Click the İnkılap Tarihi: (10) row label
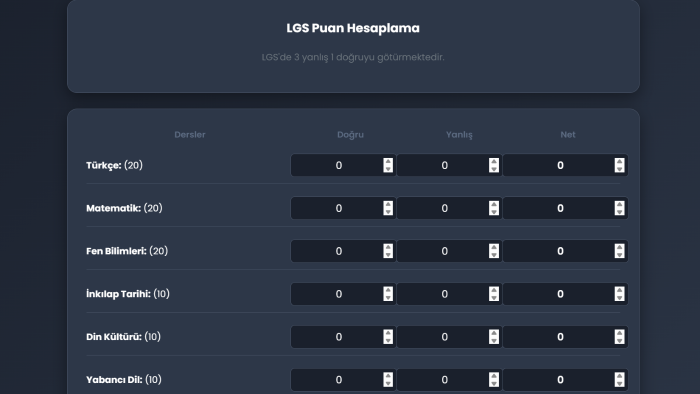This screenshot has height=394, width=700. 128,294
